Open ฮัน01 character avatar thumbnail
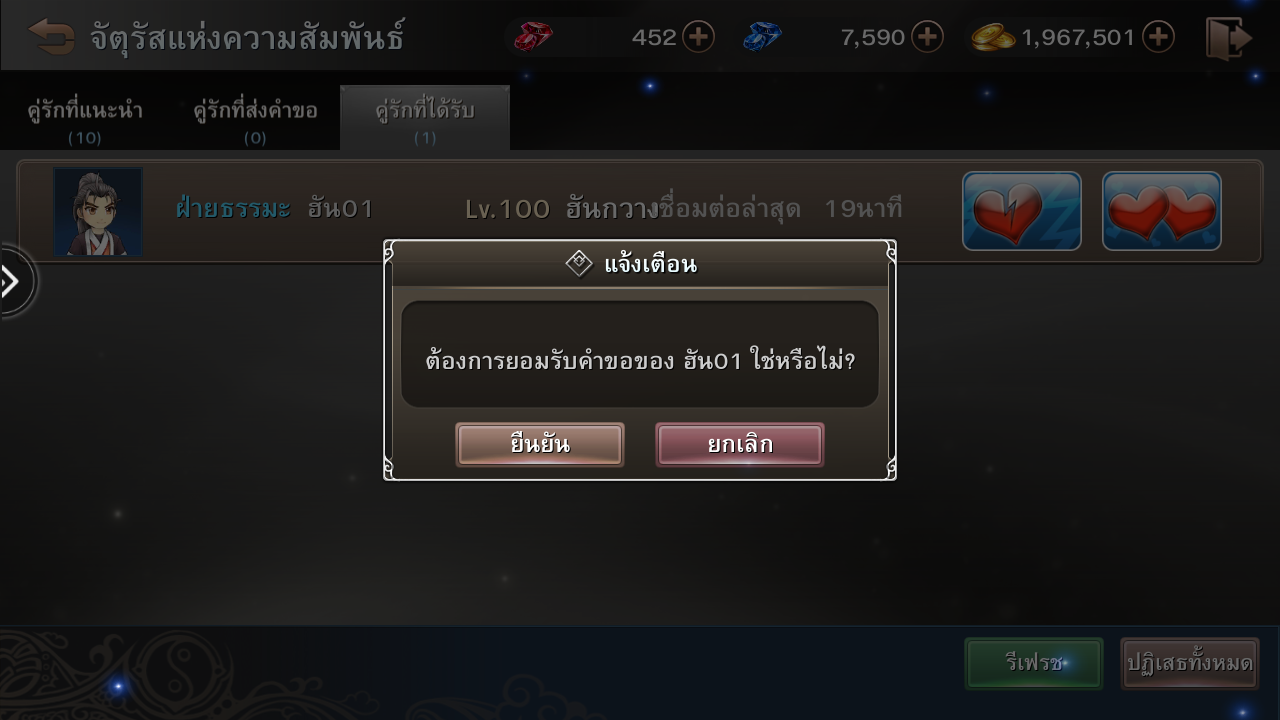 (98, 211)
